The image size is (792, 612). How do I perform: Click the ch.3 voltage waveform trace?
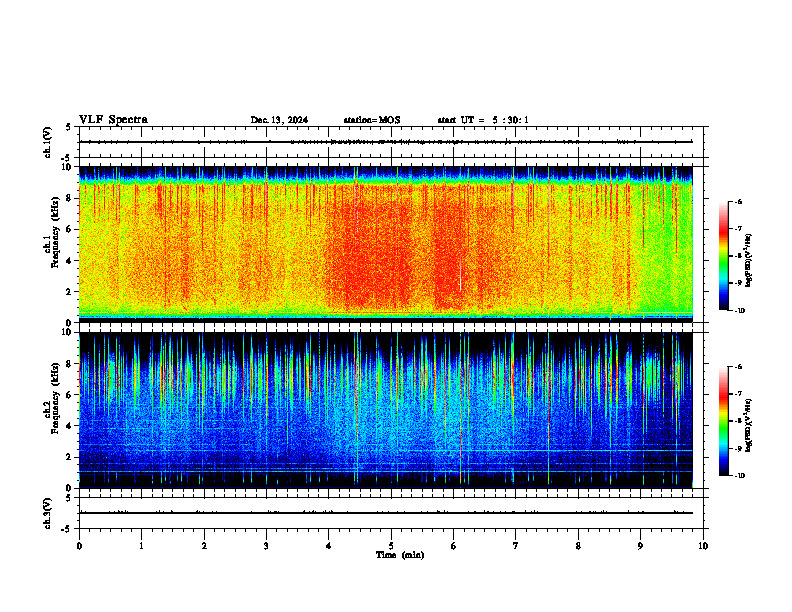click(x=386, y=513)
